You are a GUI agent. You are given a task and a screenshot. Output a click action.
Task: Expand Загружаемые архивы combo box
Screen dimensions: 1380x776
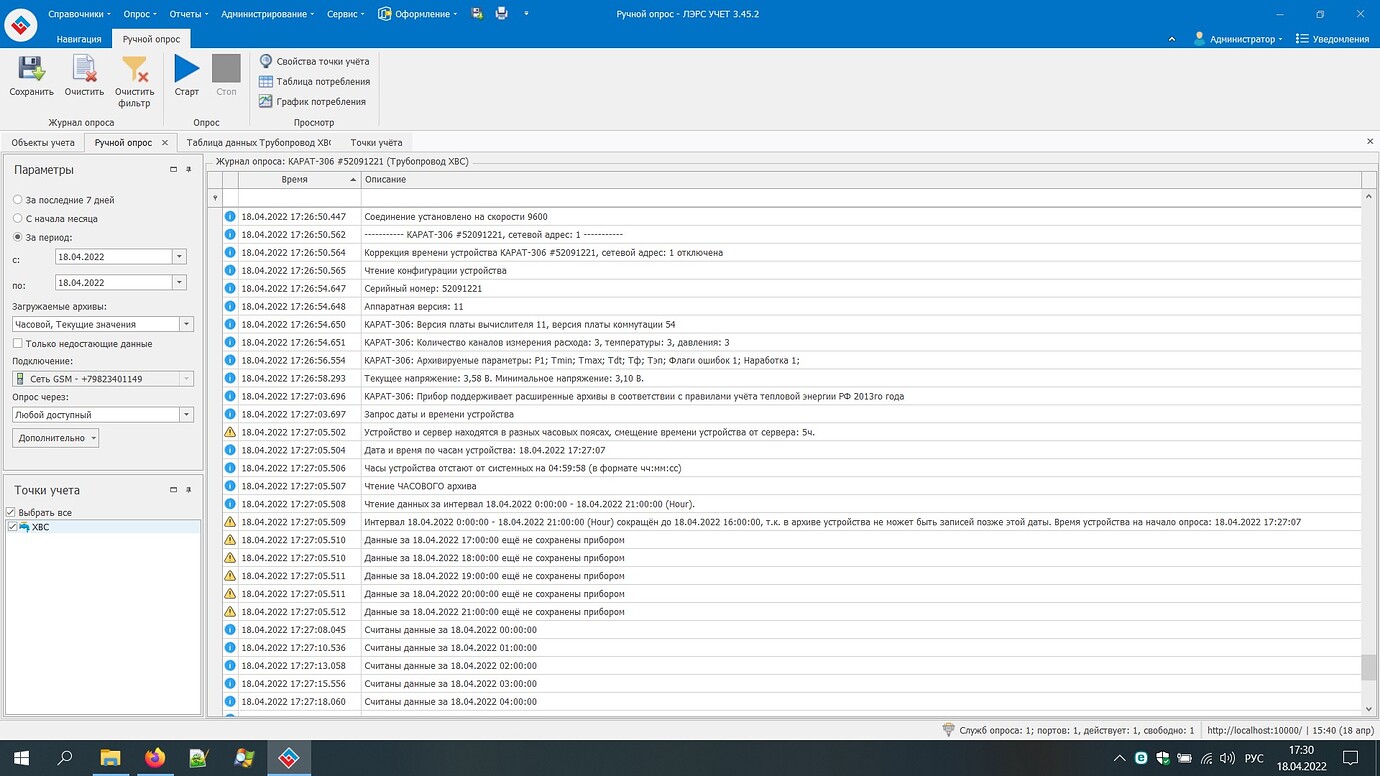coord(187,324)
